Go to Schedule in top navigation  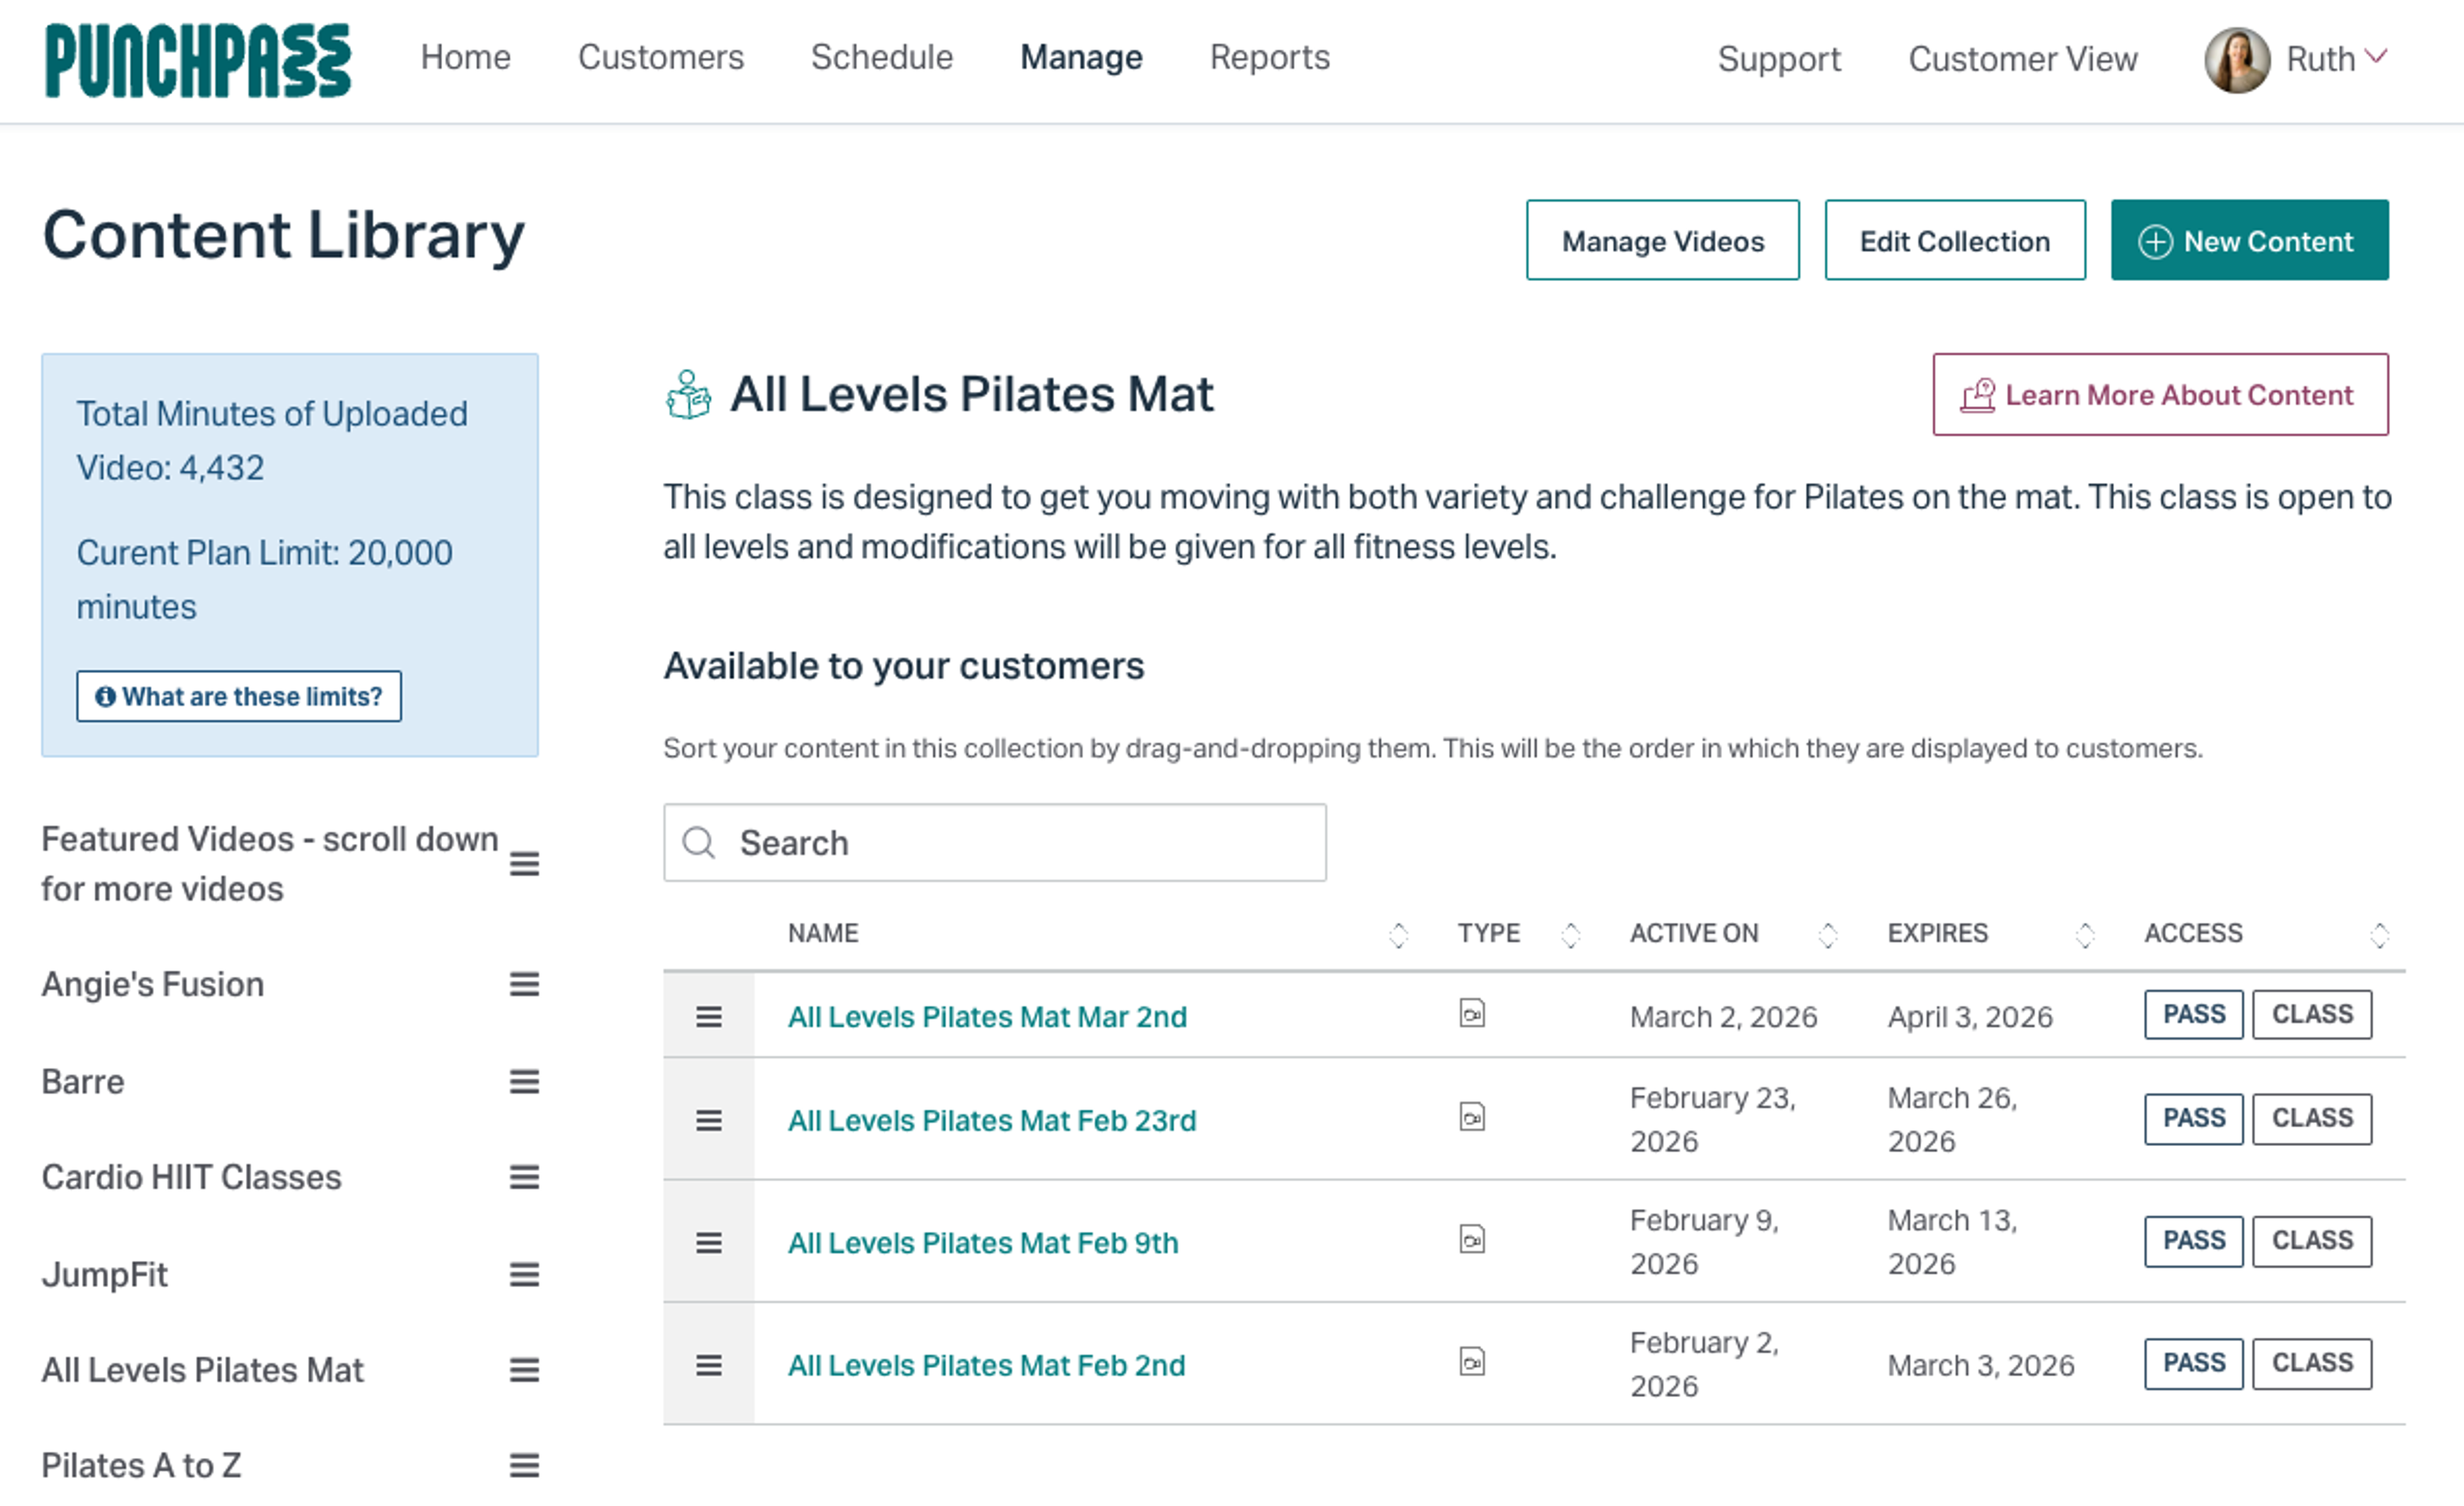pyautogui.click(x=881, y=58)
